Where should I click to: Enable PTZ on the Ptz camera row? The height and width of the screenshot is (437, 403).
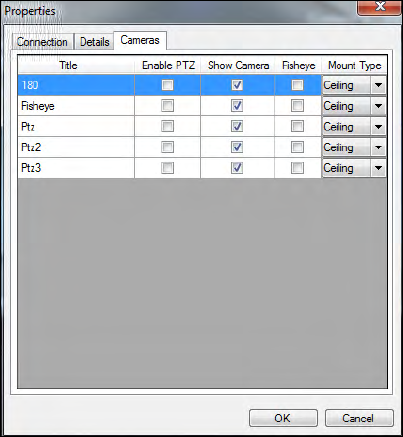167,126
